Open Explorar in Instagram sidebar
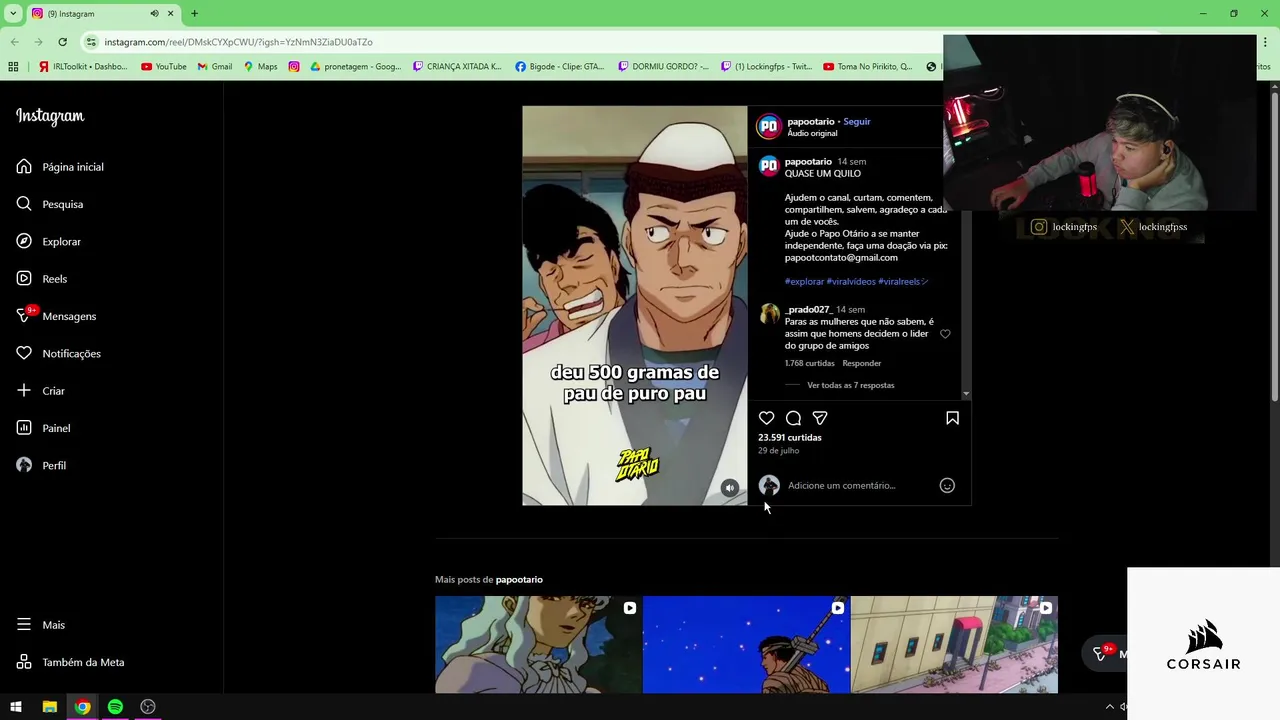This screenshot has height=720, width=1280. point(49,242)
